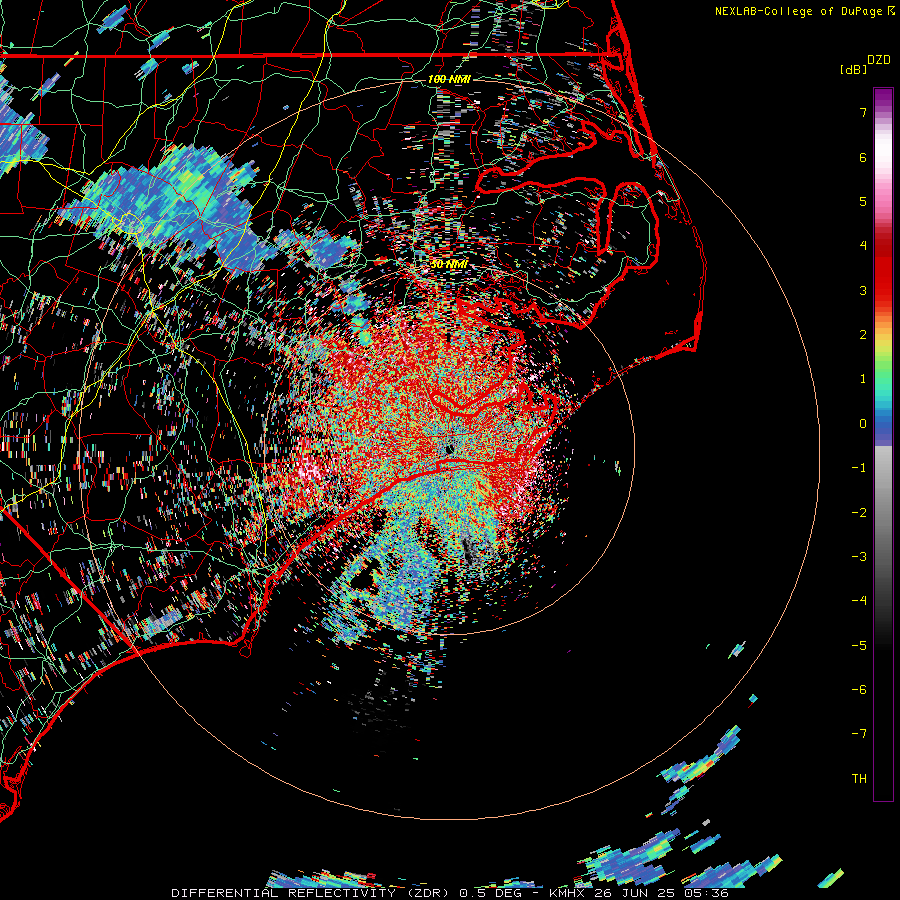Click the KMHX station identifier in caption
The height and width of the screenshot is (900, 900).
569,893
